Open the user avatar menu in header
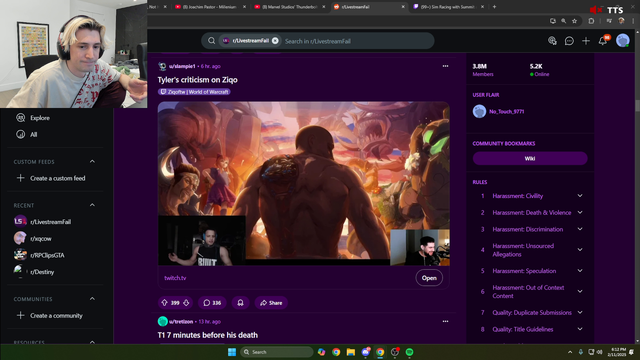The height and width of the screenshot is (360, 640). pos(622,41)
